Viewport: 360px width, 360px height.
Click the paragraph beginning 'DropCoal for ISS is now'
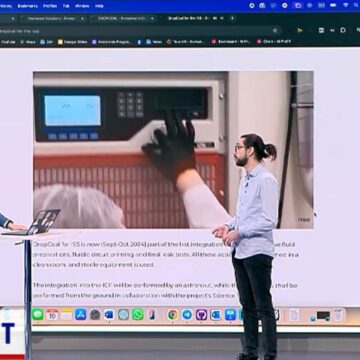[166, 254]
